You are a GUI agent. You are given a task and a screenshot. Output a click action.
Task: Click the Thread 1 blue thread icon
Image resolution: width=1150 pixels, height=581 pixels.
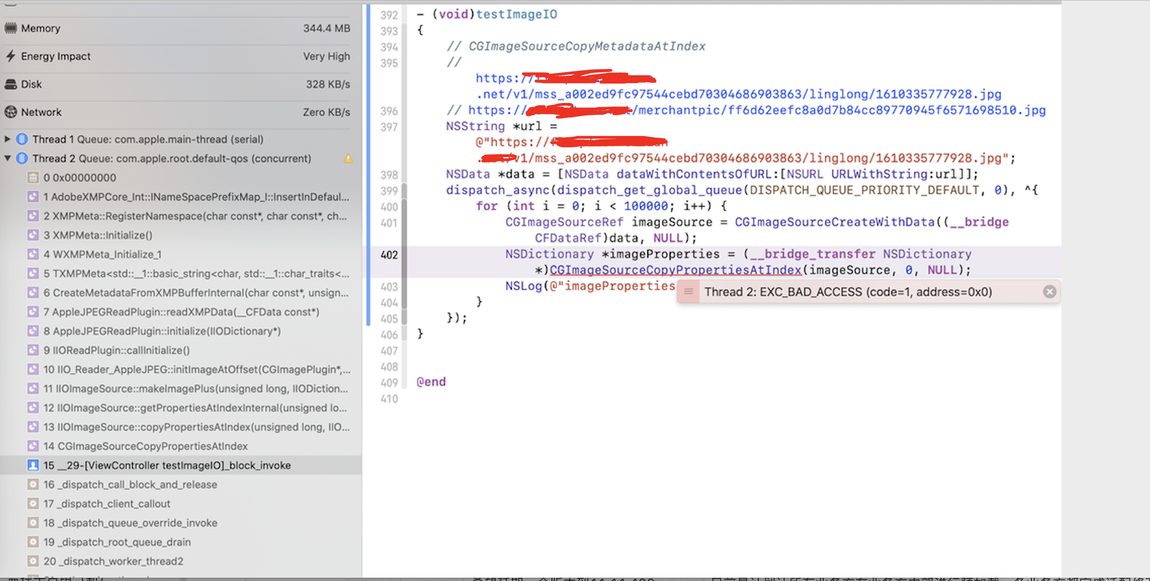click(x=22, y=140)
